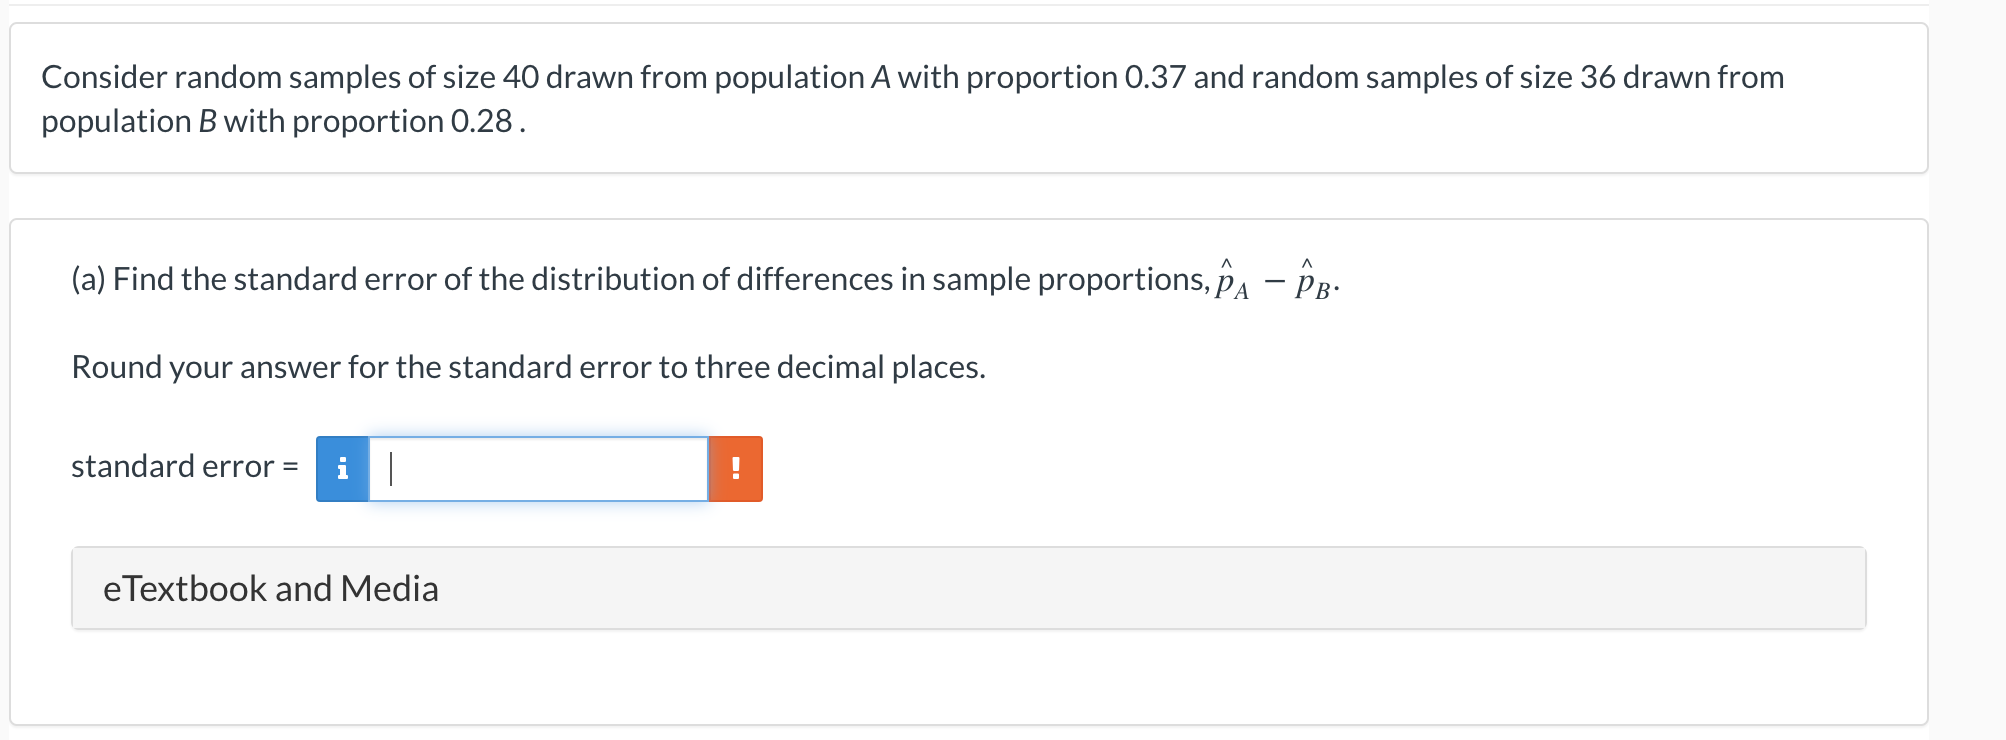2006x740 pixels.
Task: Click the orange exclamation warning icon
Action: [x=736, y=468]
